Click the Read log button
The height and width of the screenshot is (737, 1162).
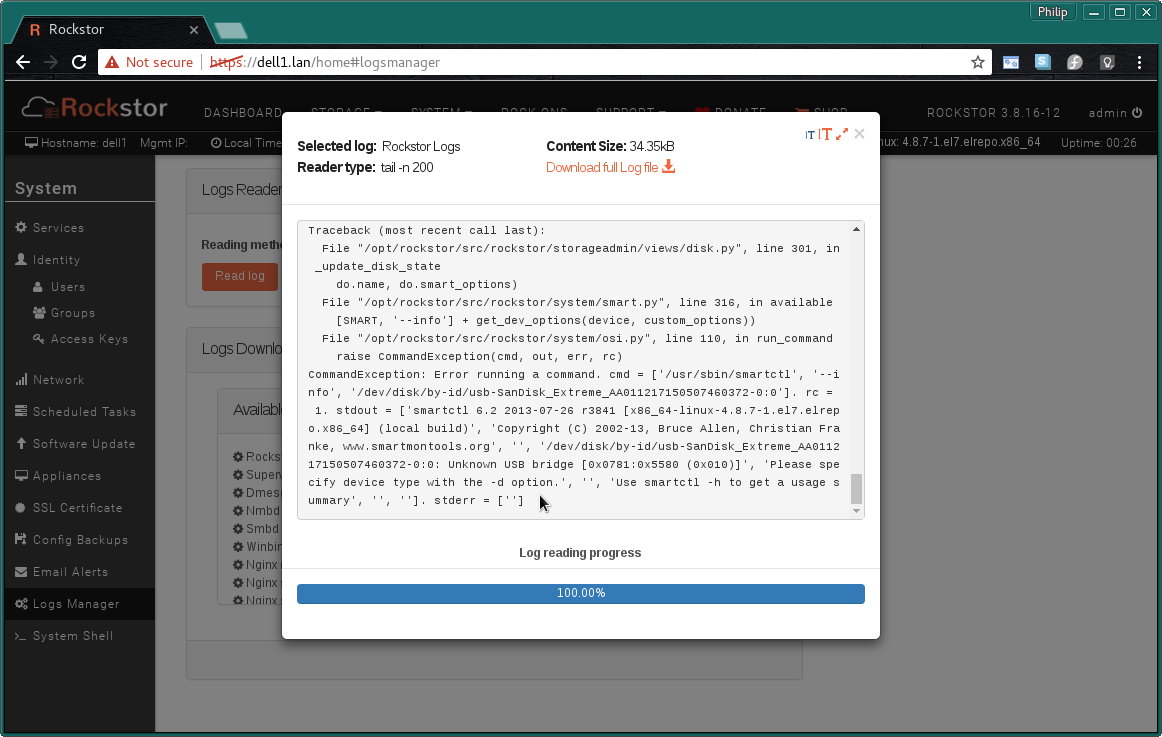(239, 276)
